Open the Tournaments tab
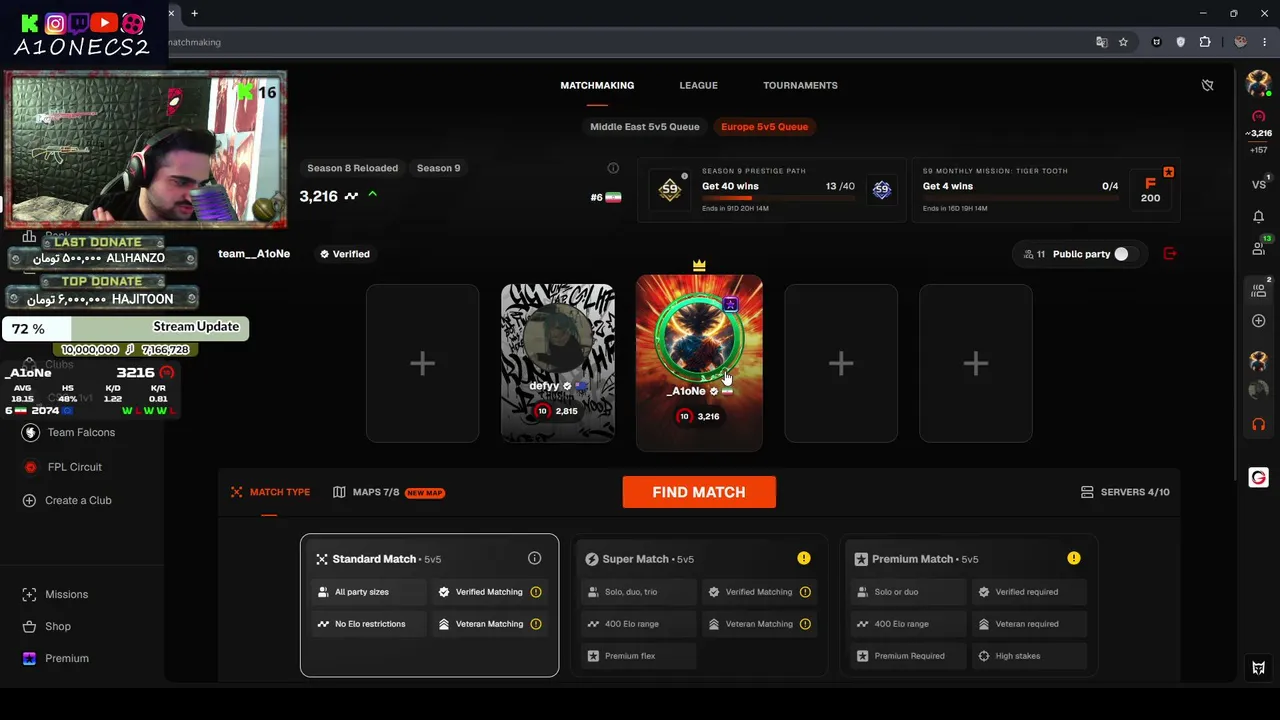The height and width of the screenshot is (720, 1280). click(x=800, y=85)
